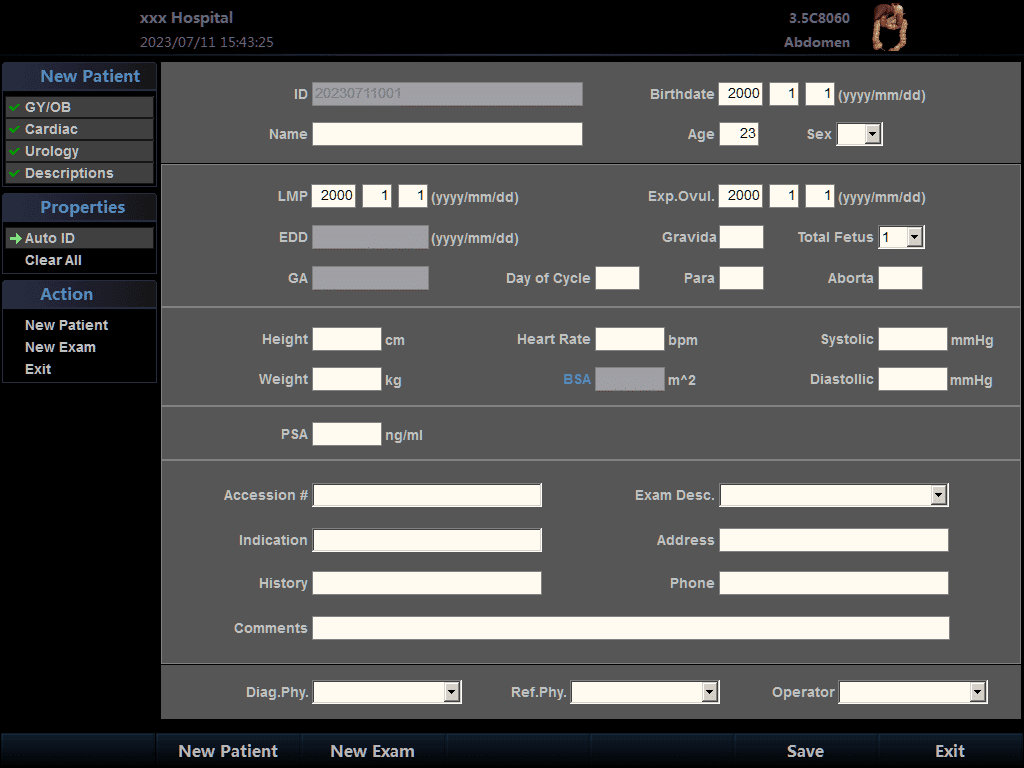The image size is (1024, 768).
Task: Click the abdomen organ icon in header
Action: pyautogui.click(x=889, y=28)
